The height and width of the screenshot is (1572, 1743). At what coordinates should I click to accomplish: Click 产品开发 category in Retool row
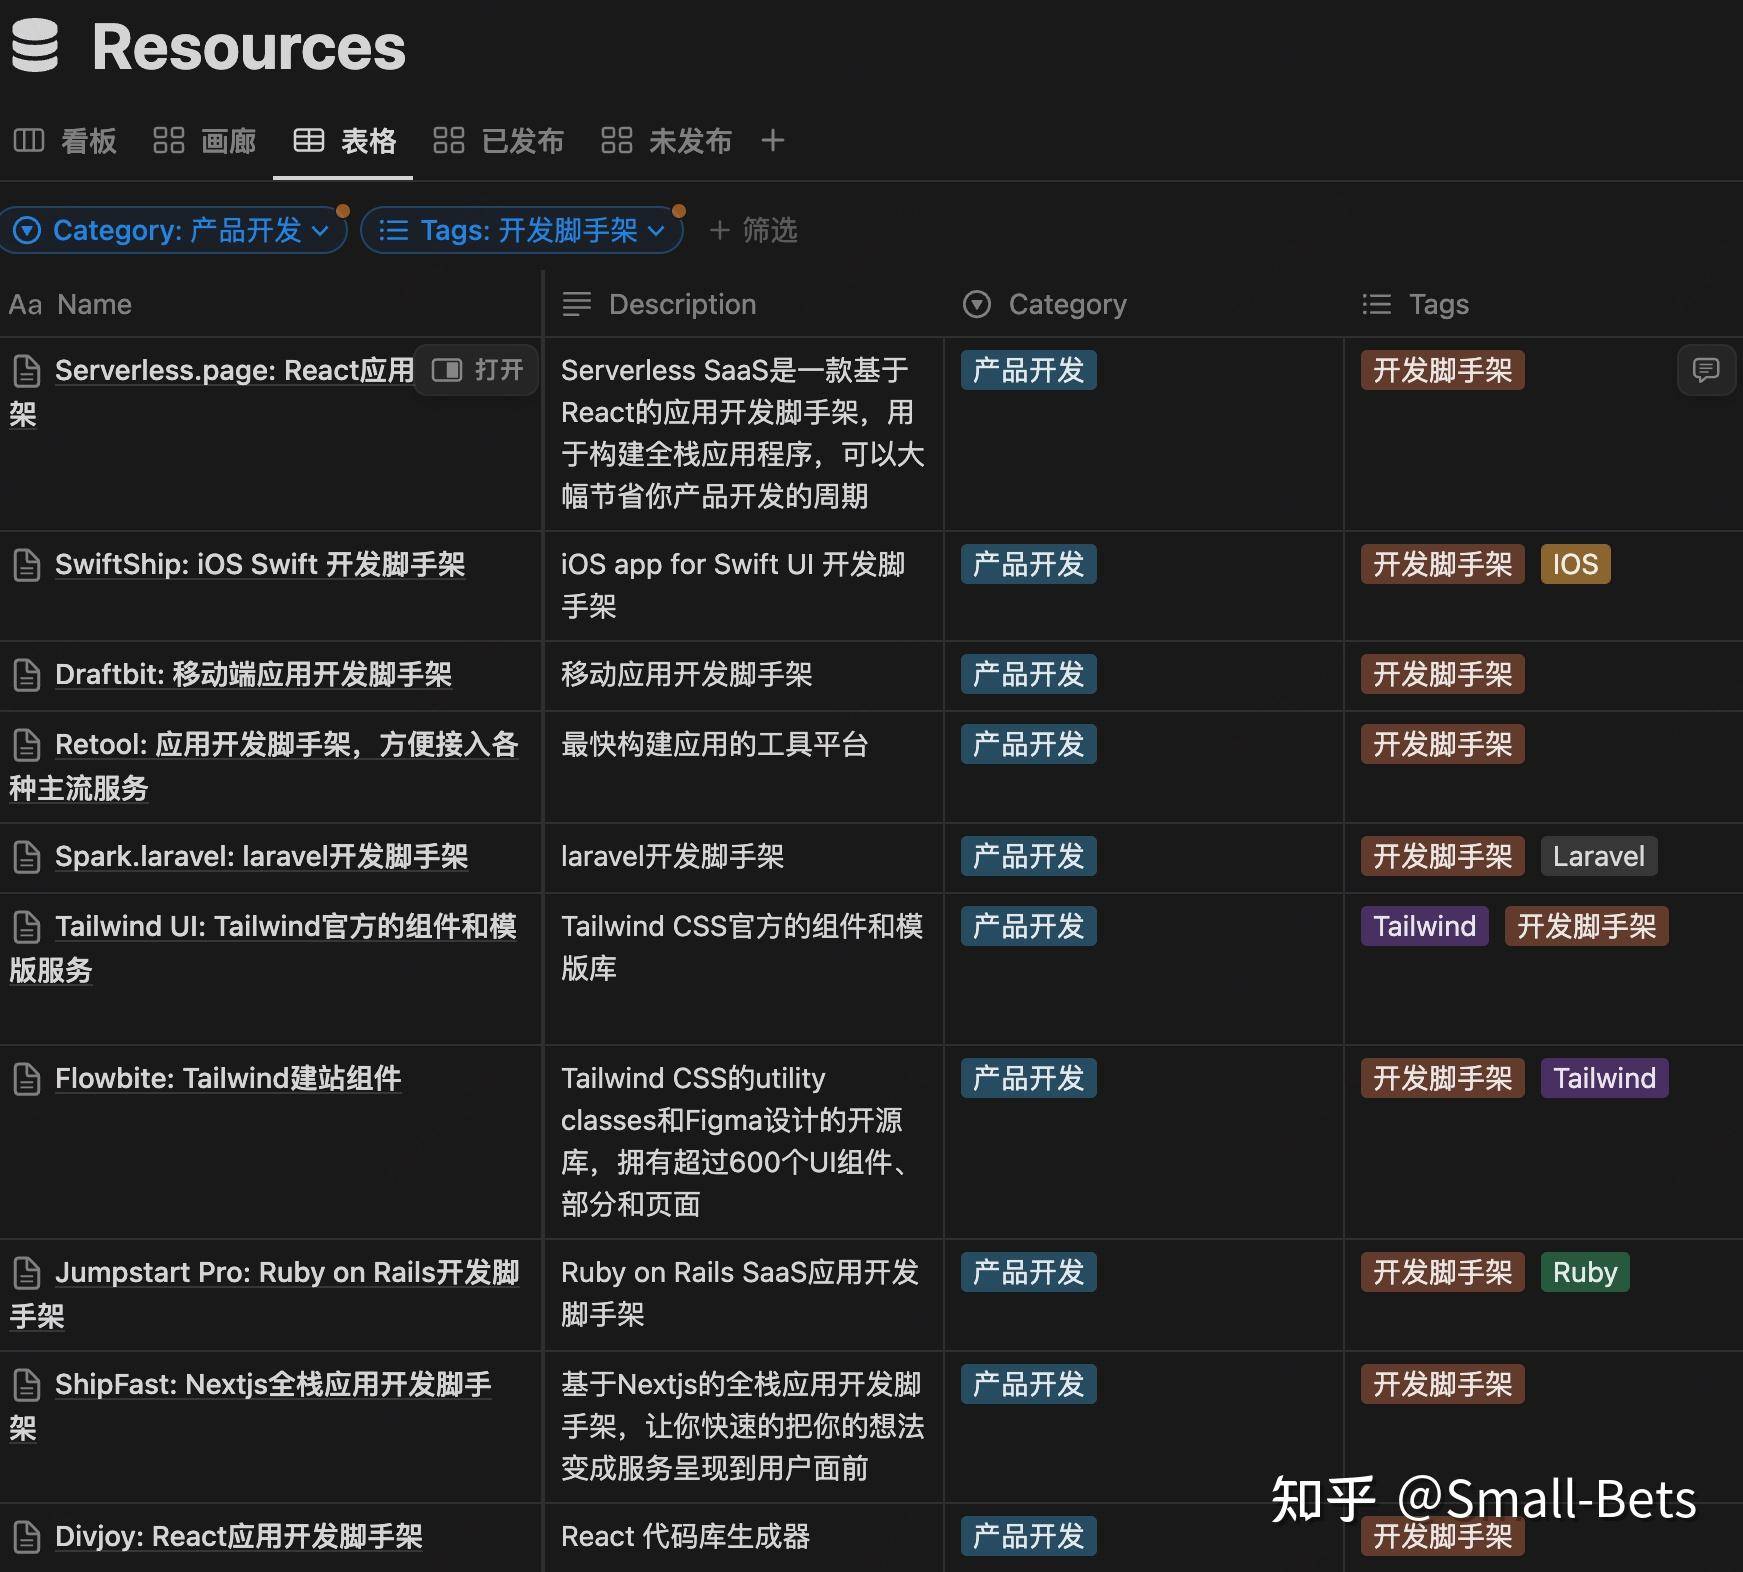click(1028, 744)
